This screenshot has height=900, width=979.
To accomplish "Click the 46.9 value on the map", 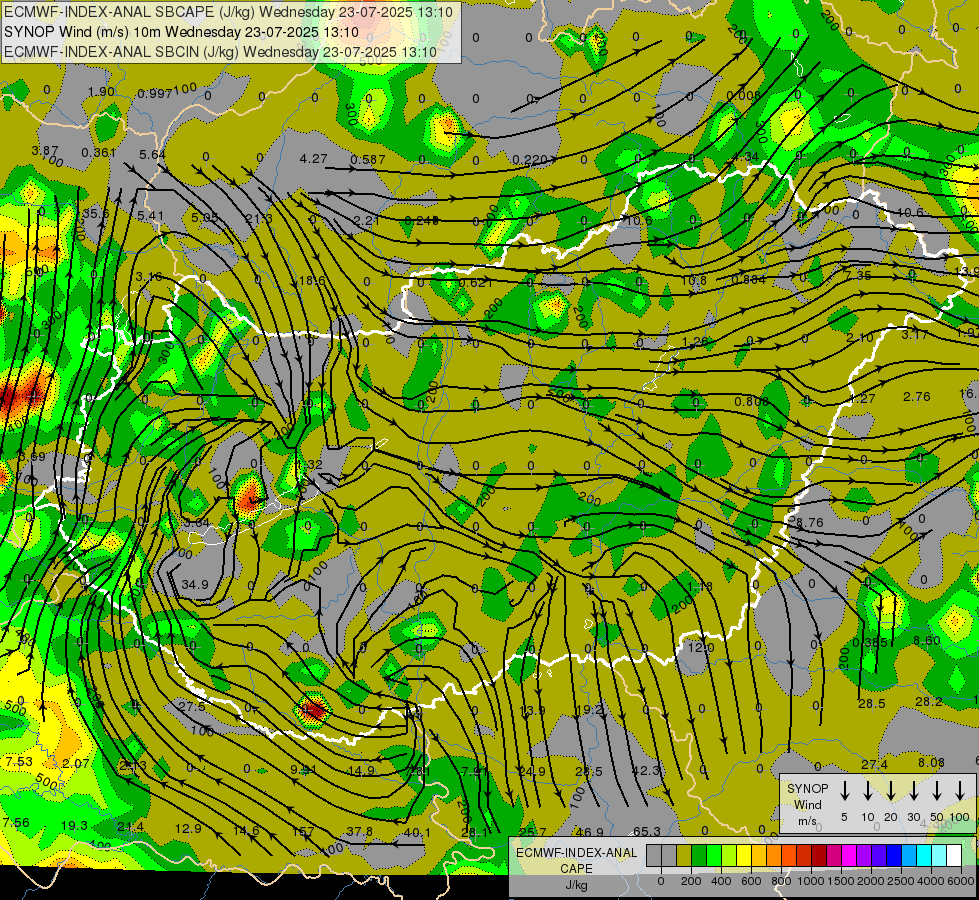I will click(589, 831).
